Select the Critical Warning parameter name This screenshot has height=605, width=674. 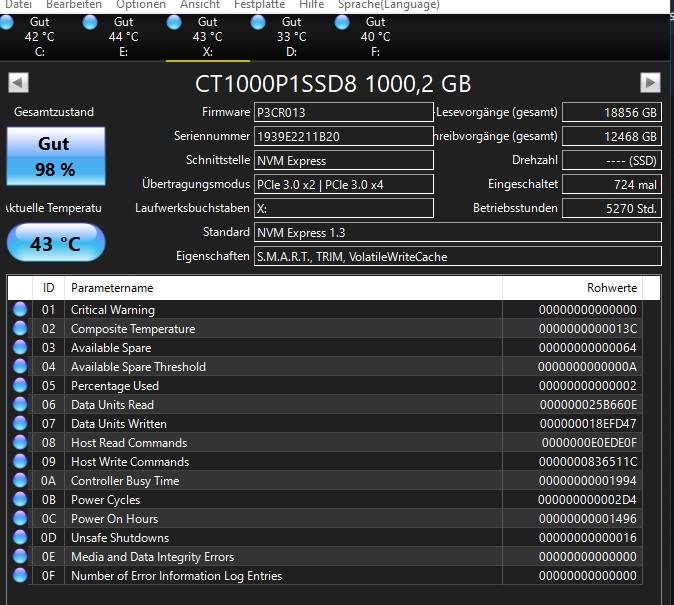click(113, 310)
